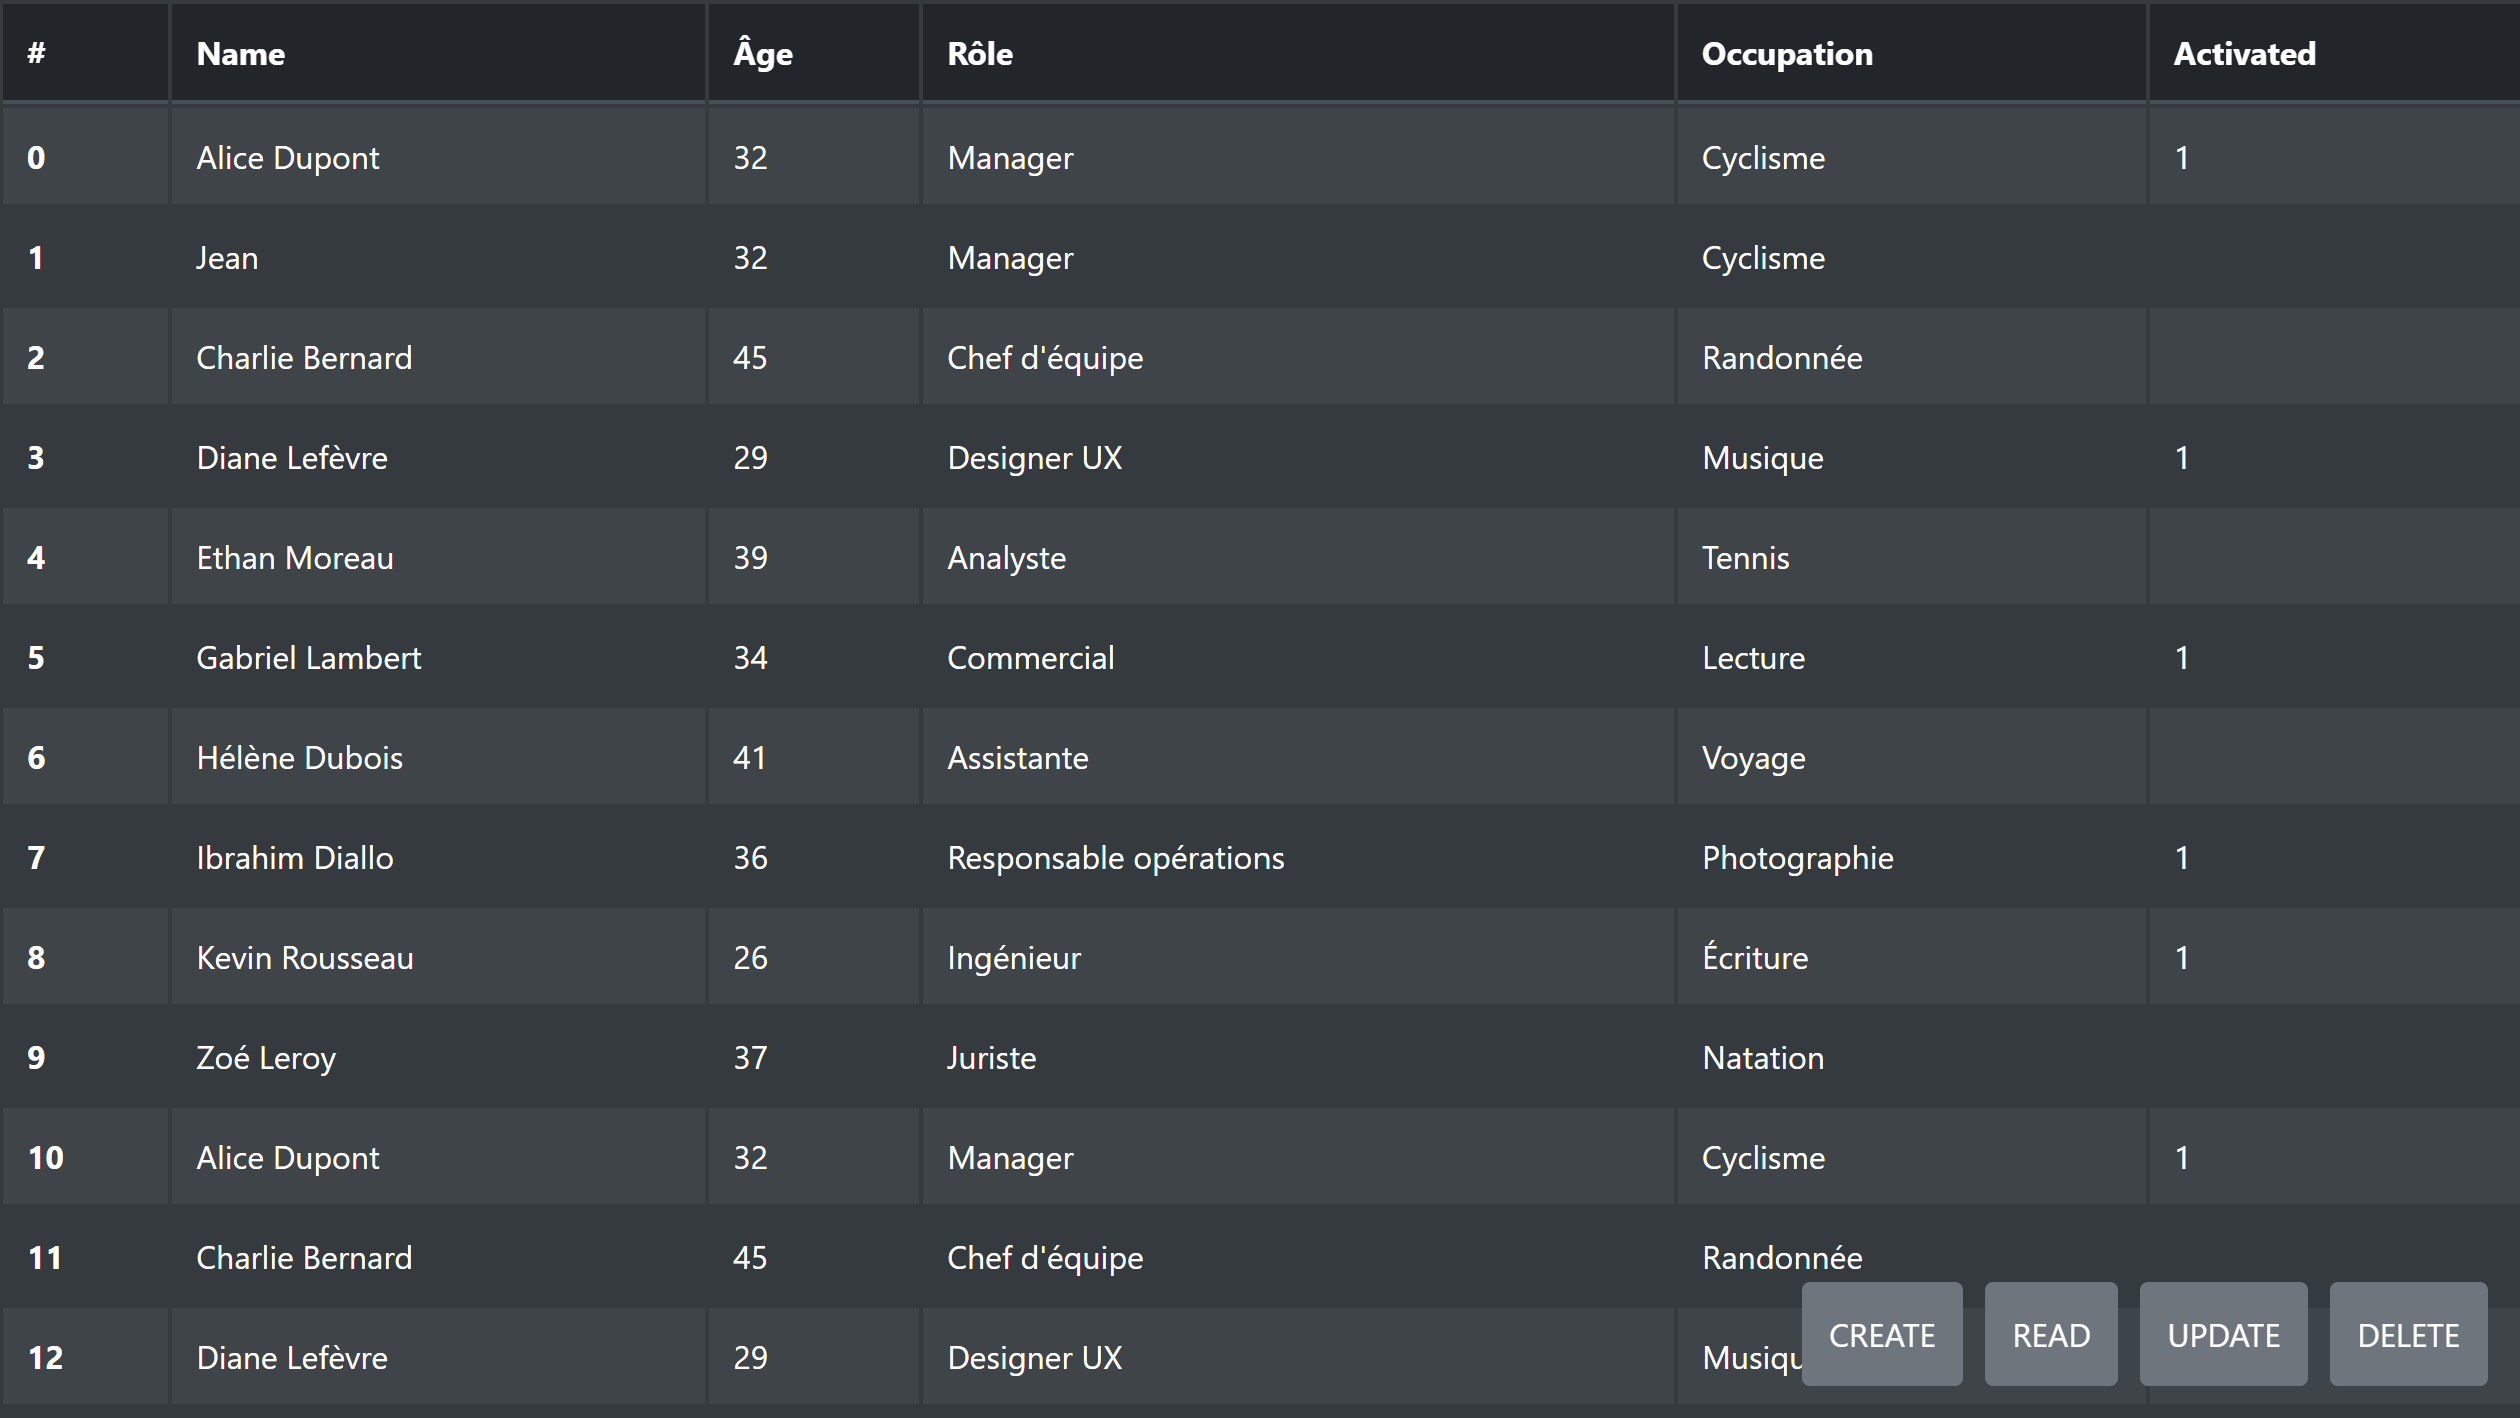
Task: Select row number 5 index cell
Action: point(85,657)
